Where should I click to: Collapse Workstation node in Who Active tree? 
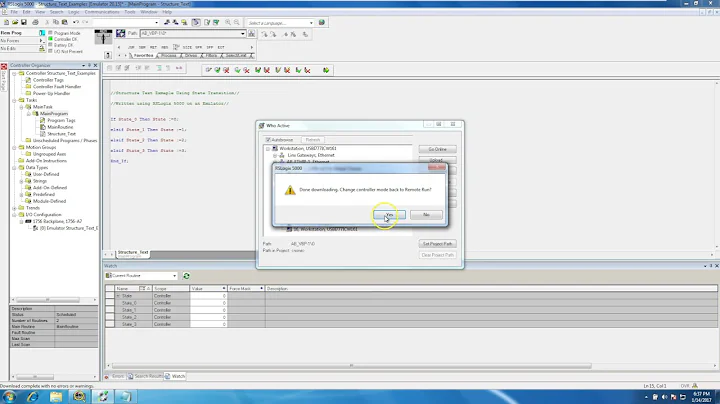268,149
